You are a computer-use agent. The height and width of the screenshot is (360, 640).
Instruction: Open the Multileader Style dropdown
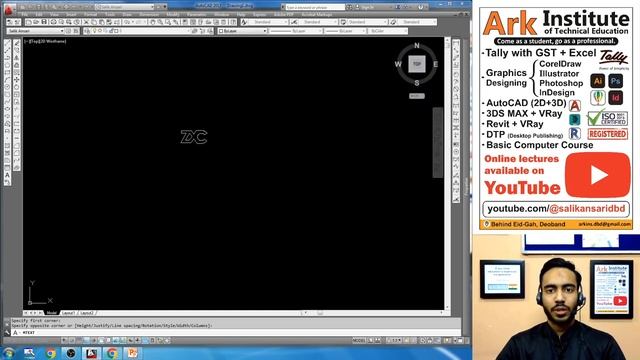(417, 22)
